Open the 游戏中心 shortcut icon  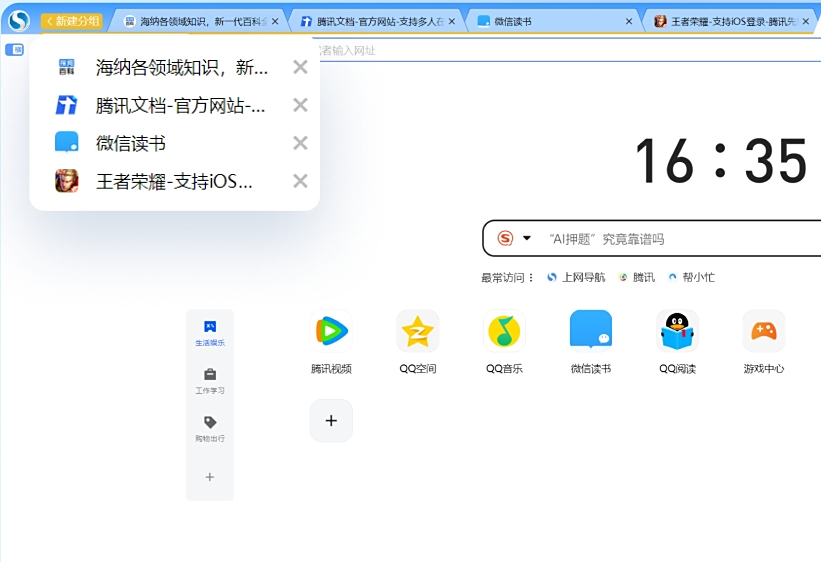click(x=763, y=331)
